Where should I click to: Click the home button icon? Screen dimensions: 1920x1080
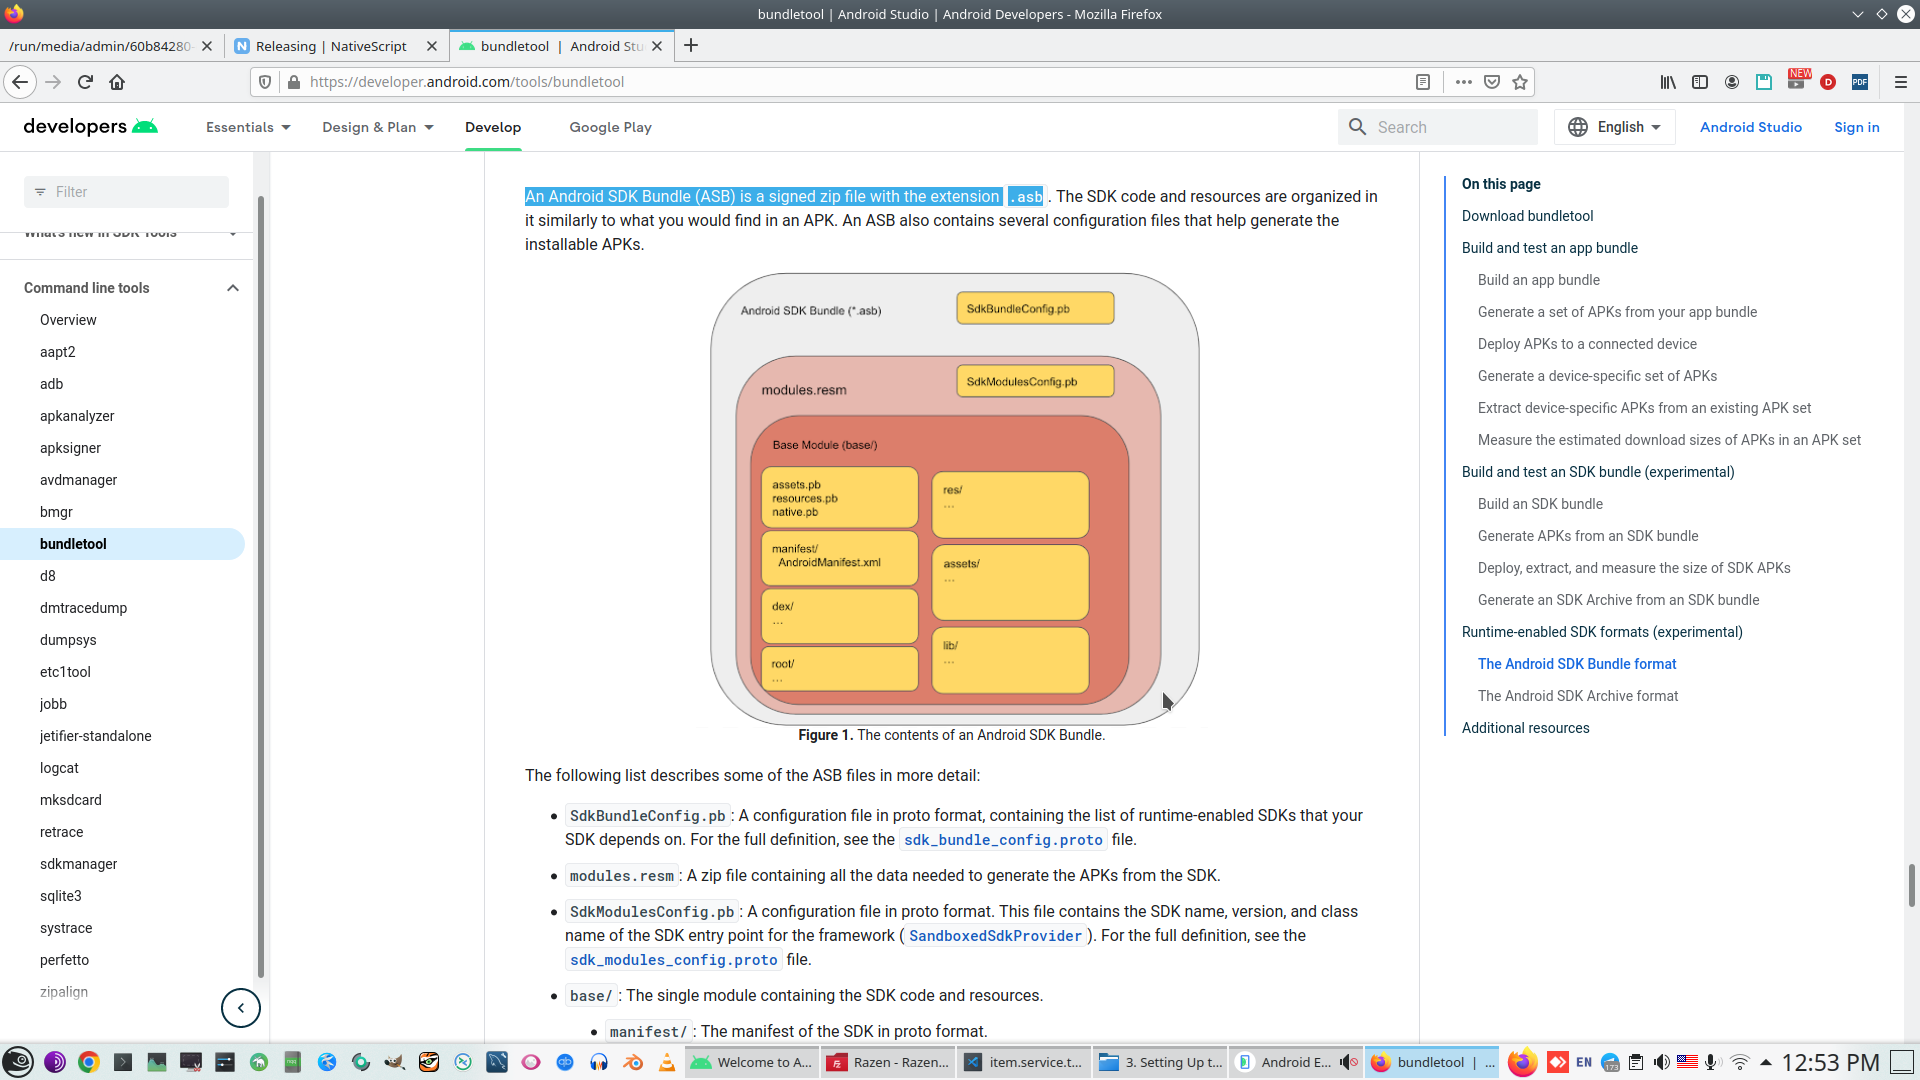pyautogui.click(x=117, y=82)
